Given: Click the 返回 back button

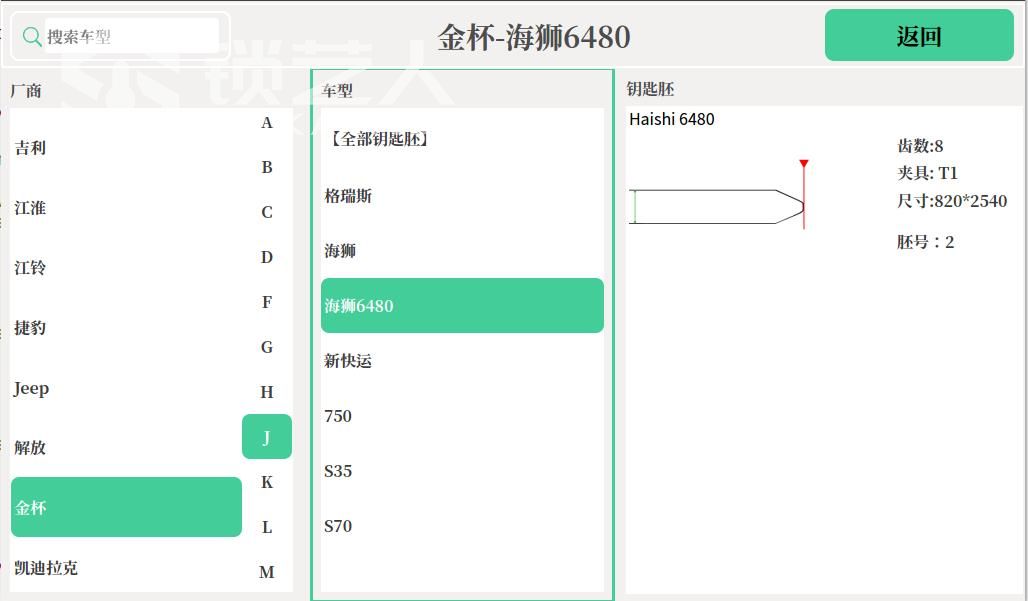Looking at the screenshot, I should tap(919, 35).
